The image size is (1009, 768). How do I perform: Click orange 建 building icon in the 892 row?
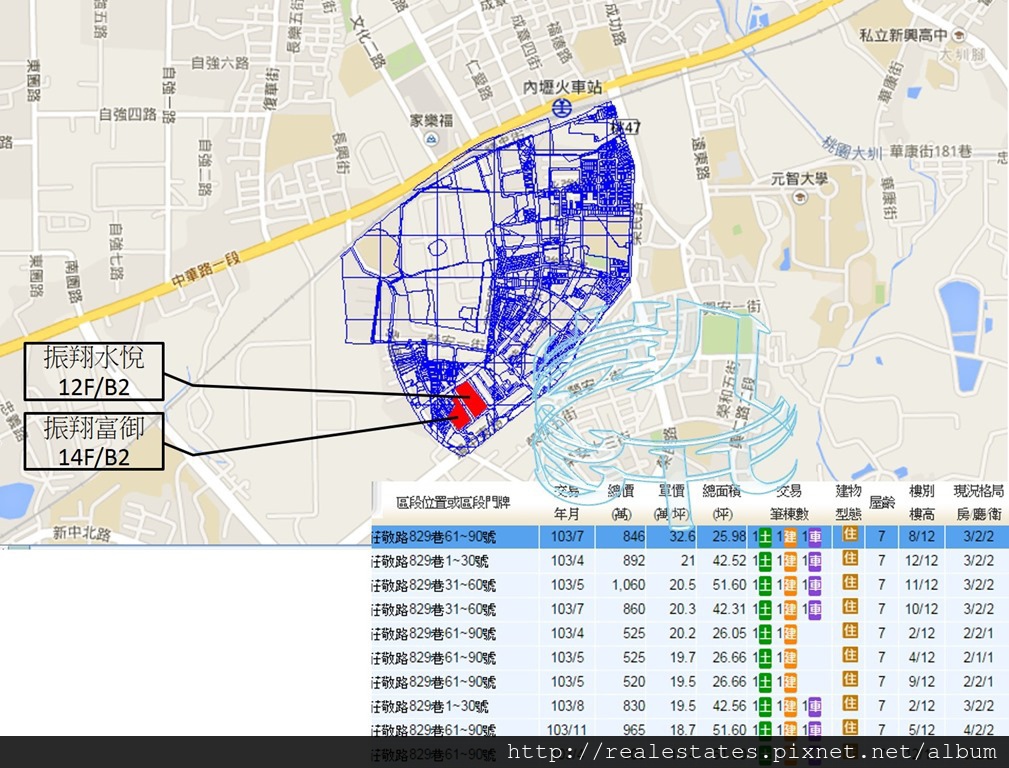coord(790,561)
